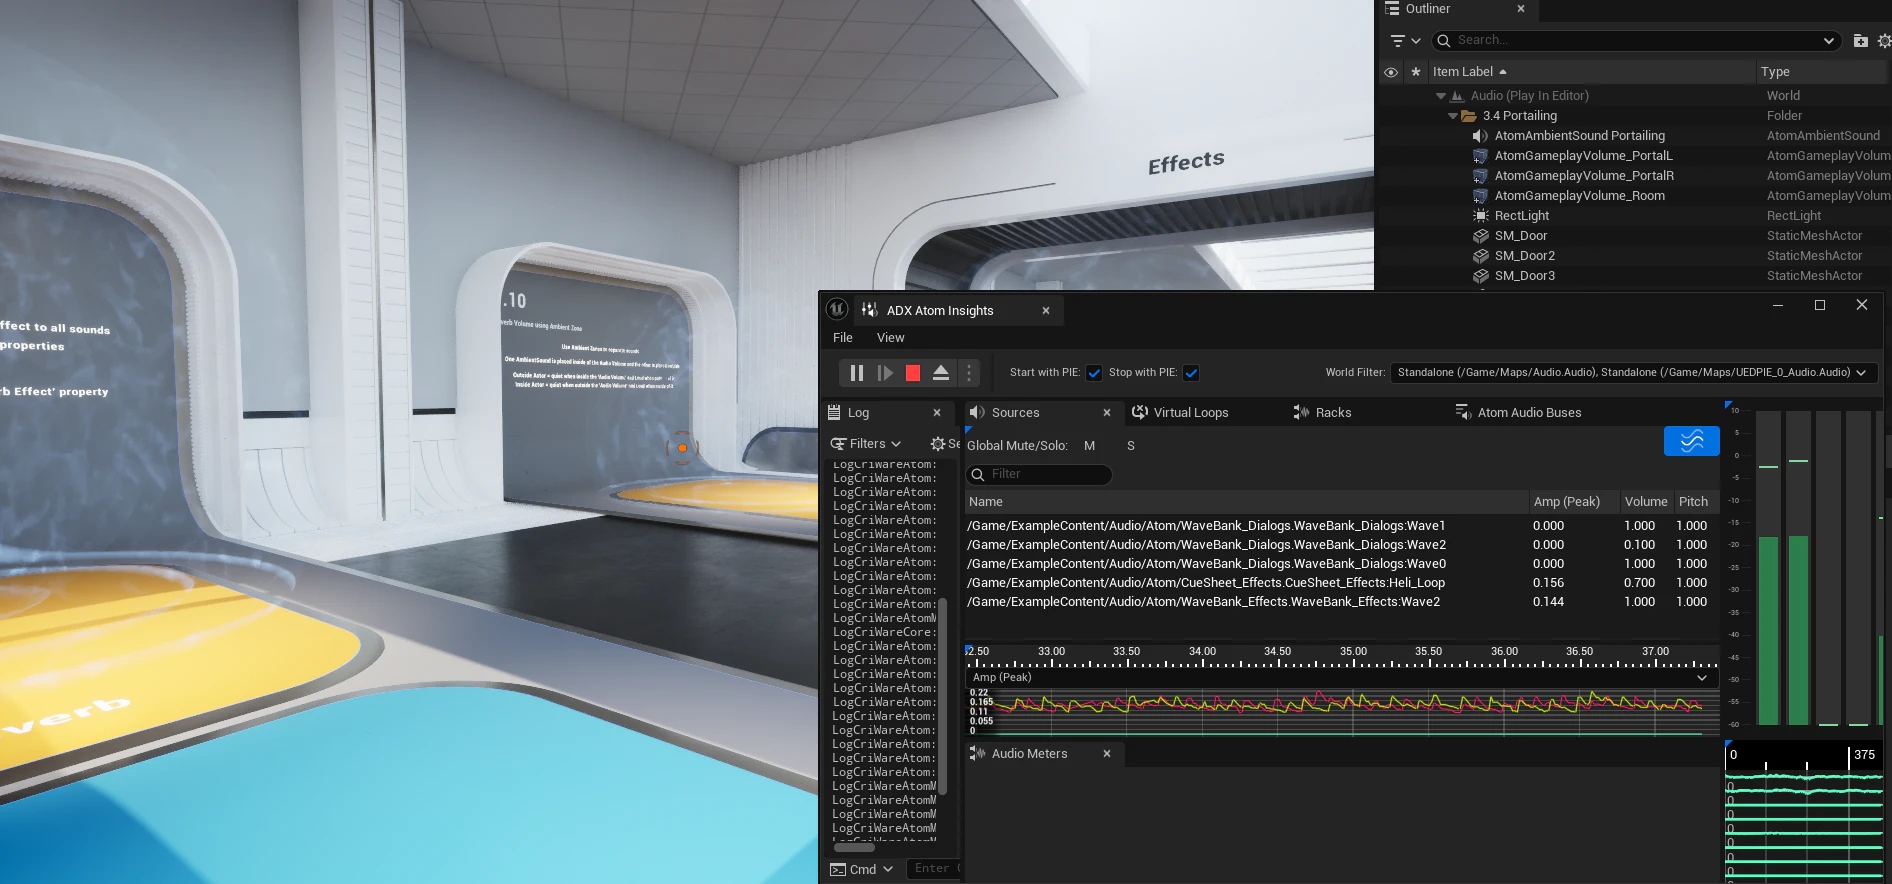Open the View menu in Atom Insights
The image size is (1892, 884).
[x=890, y=338]
